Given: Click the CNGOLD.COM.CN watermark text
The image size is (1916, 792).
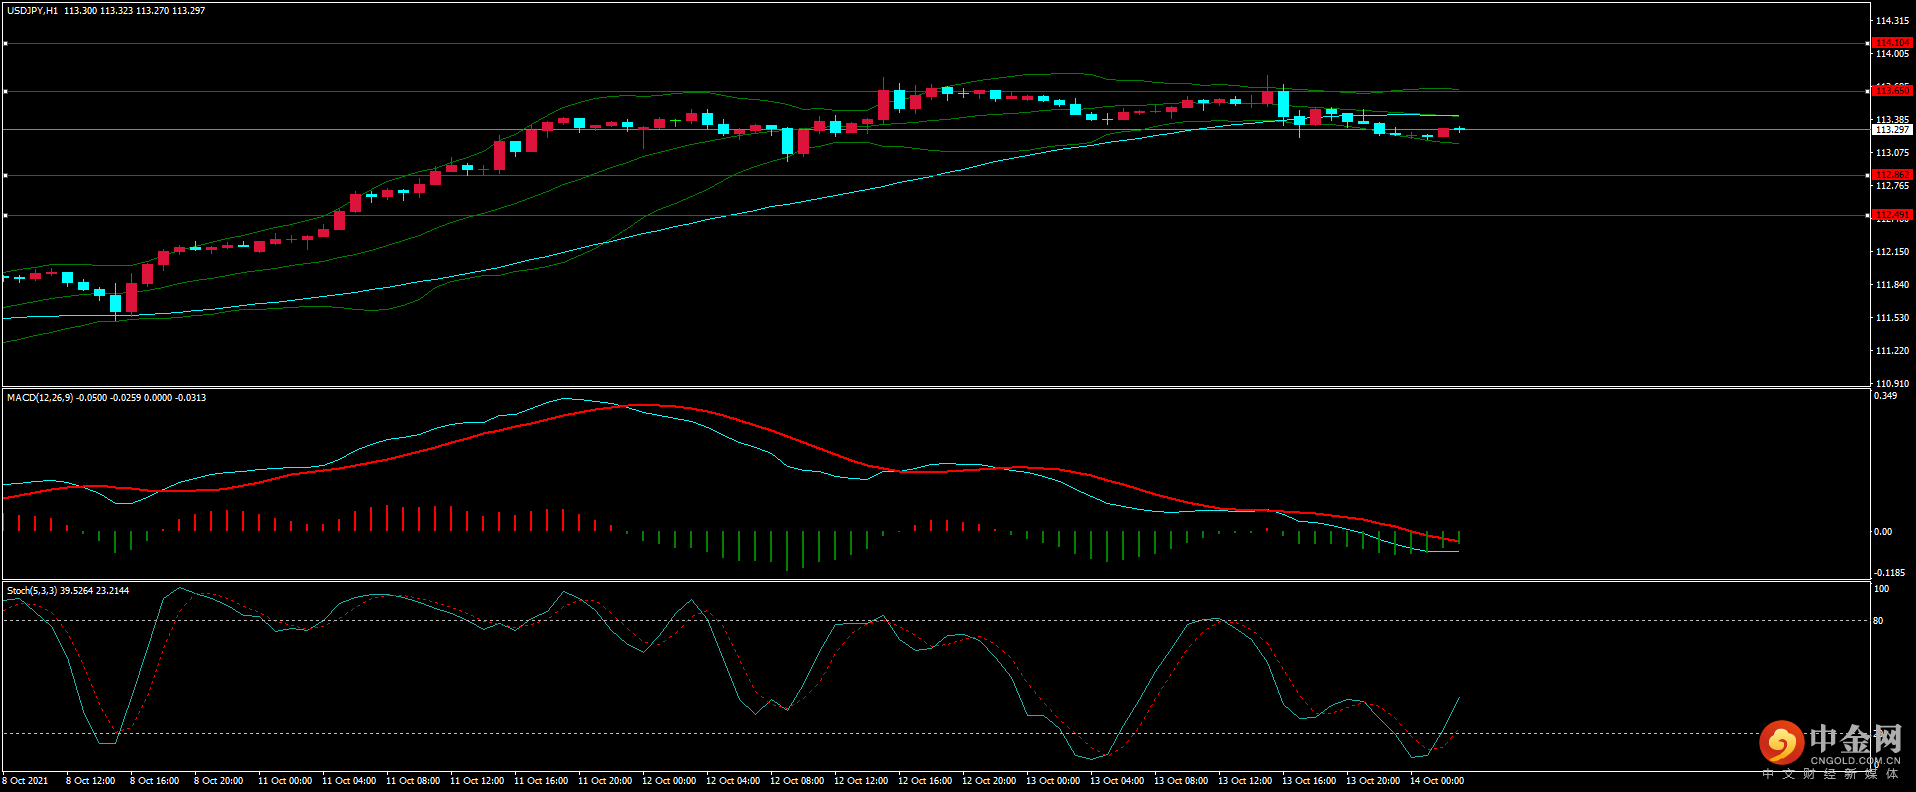Looking at the screenshot, I should (x=1855, y=760).
